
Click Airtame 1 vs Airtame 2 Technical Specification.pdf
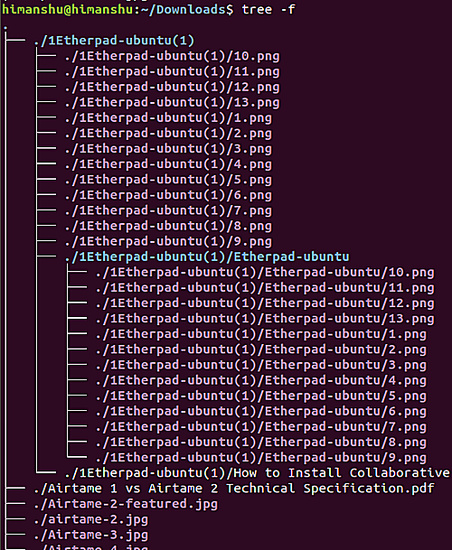tap(234, 488)
